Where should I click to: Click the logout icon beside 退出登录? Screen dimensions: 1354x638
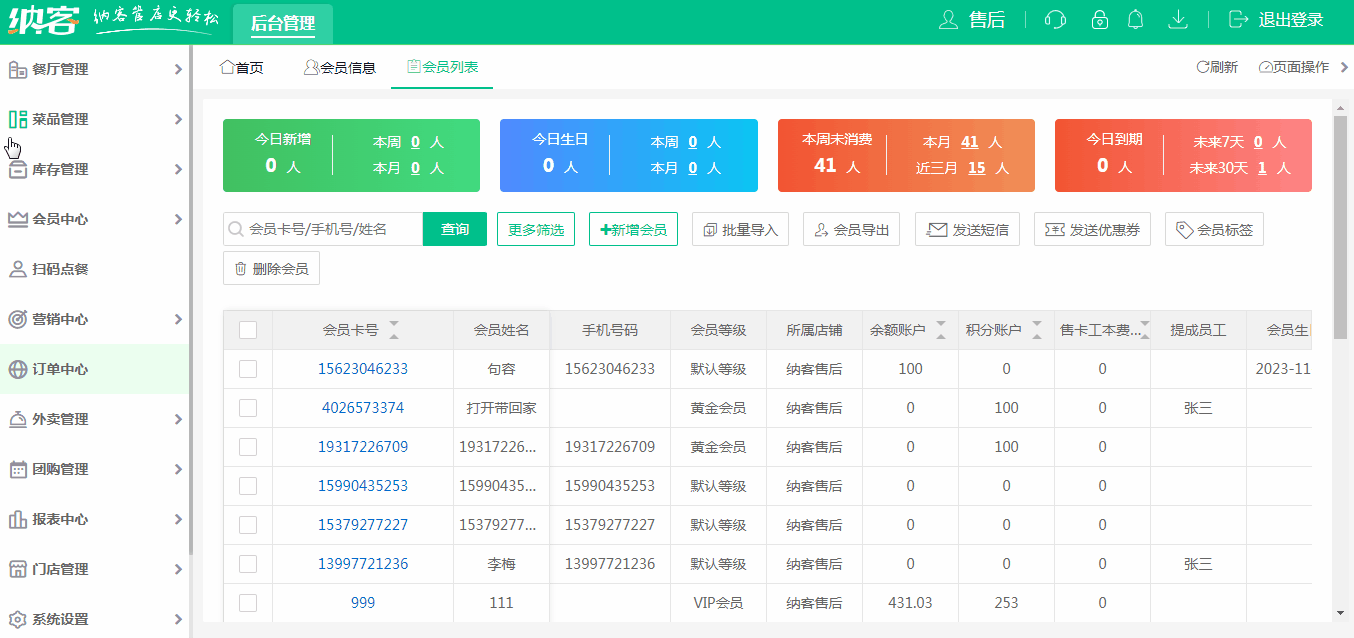1239,20
